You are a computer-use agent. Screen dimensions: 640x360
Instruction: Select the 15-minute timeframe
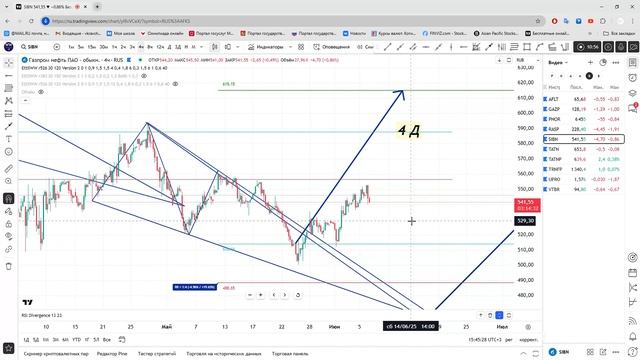coord(91,47)
